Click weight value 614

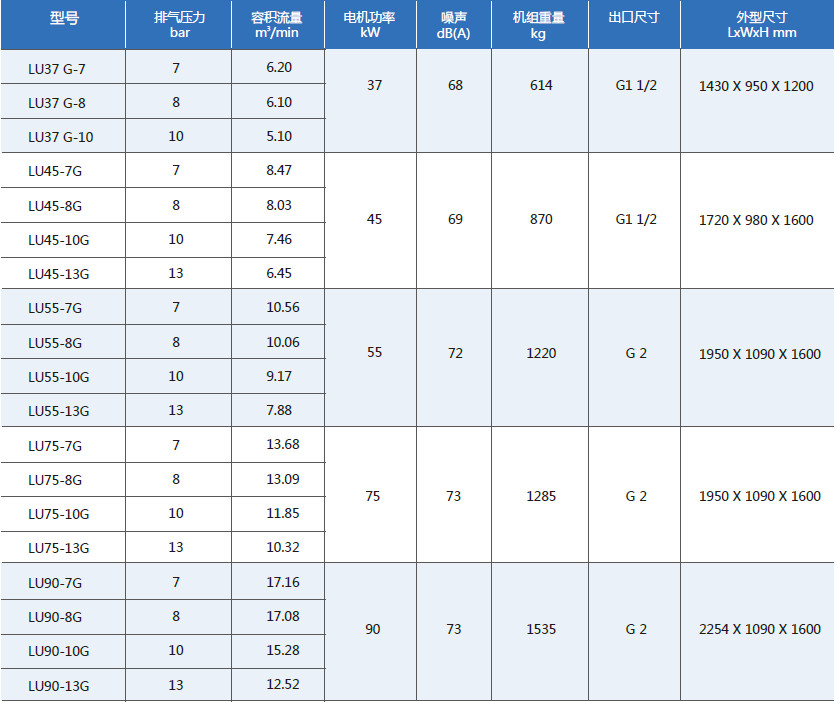[x=541, y=85]
